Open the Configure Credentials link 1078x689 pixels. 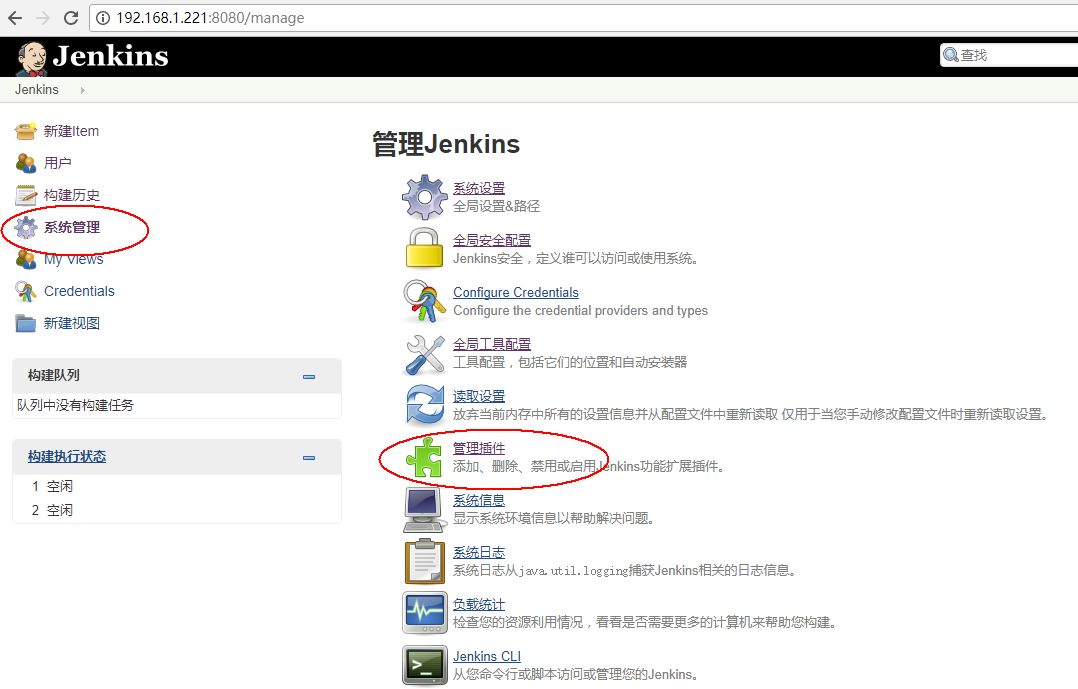516,292
